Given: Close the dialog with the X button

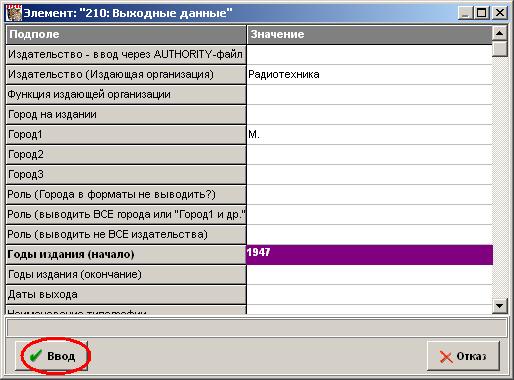Looking at the screenshot, I should pos(499,13).
